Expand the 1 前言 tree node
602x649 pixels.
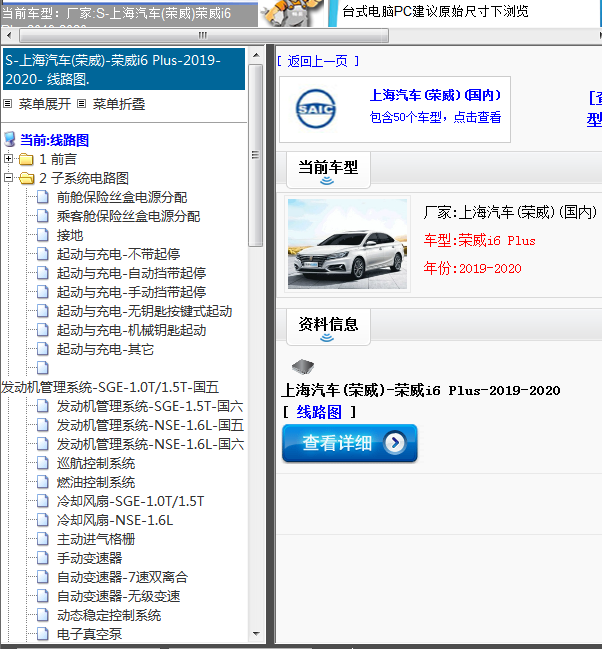click(x=9, y=159)
